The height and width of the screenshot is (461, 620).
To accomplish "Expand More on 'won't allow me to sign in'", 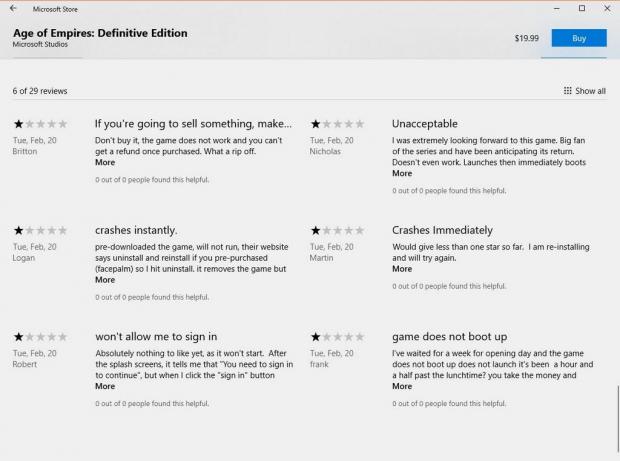I will tap(104, 386).
